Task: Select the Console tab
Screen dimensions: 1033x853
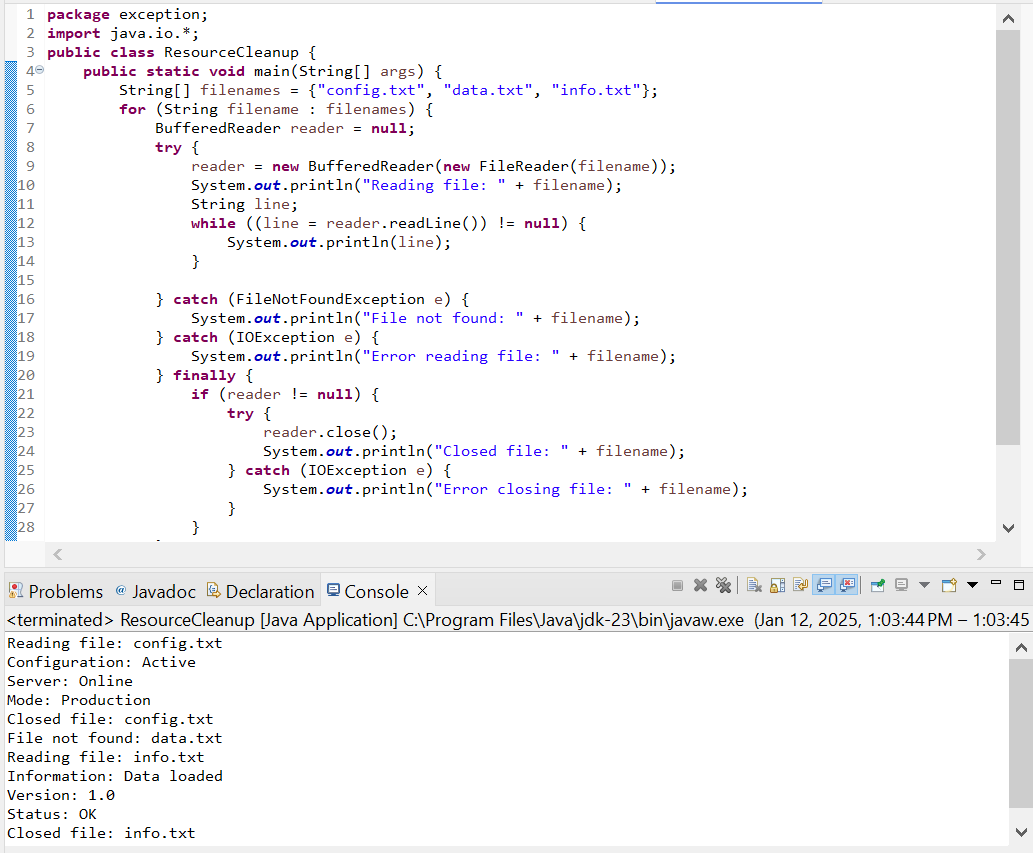Action: [x=368, y=592]
